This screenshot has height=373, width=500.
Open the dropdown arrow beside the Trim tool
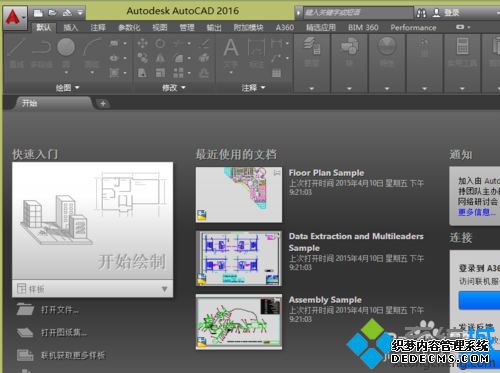[x=189, y=43]
